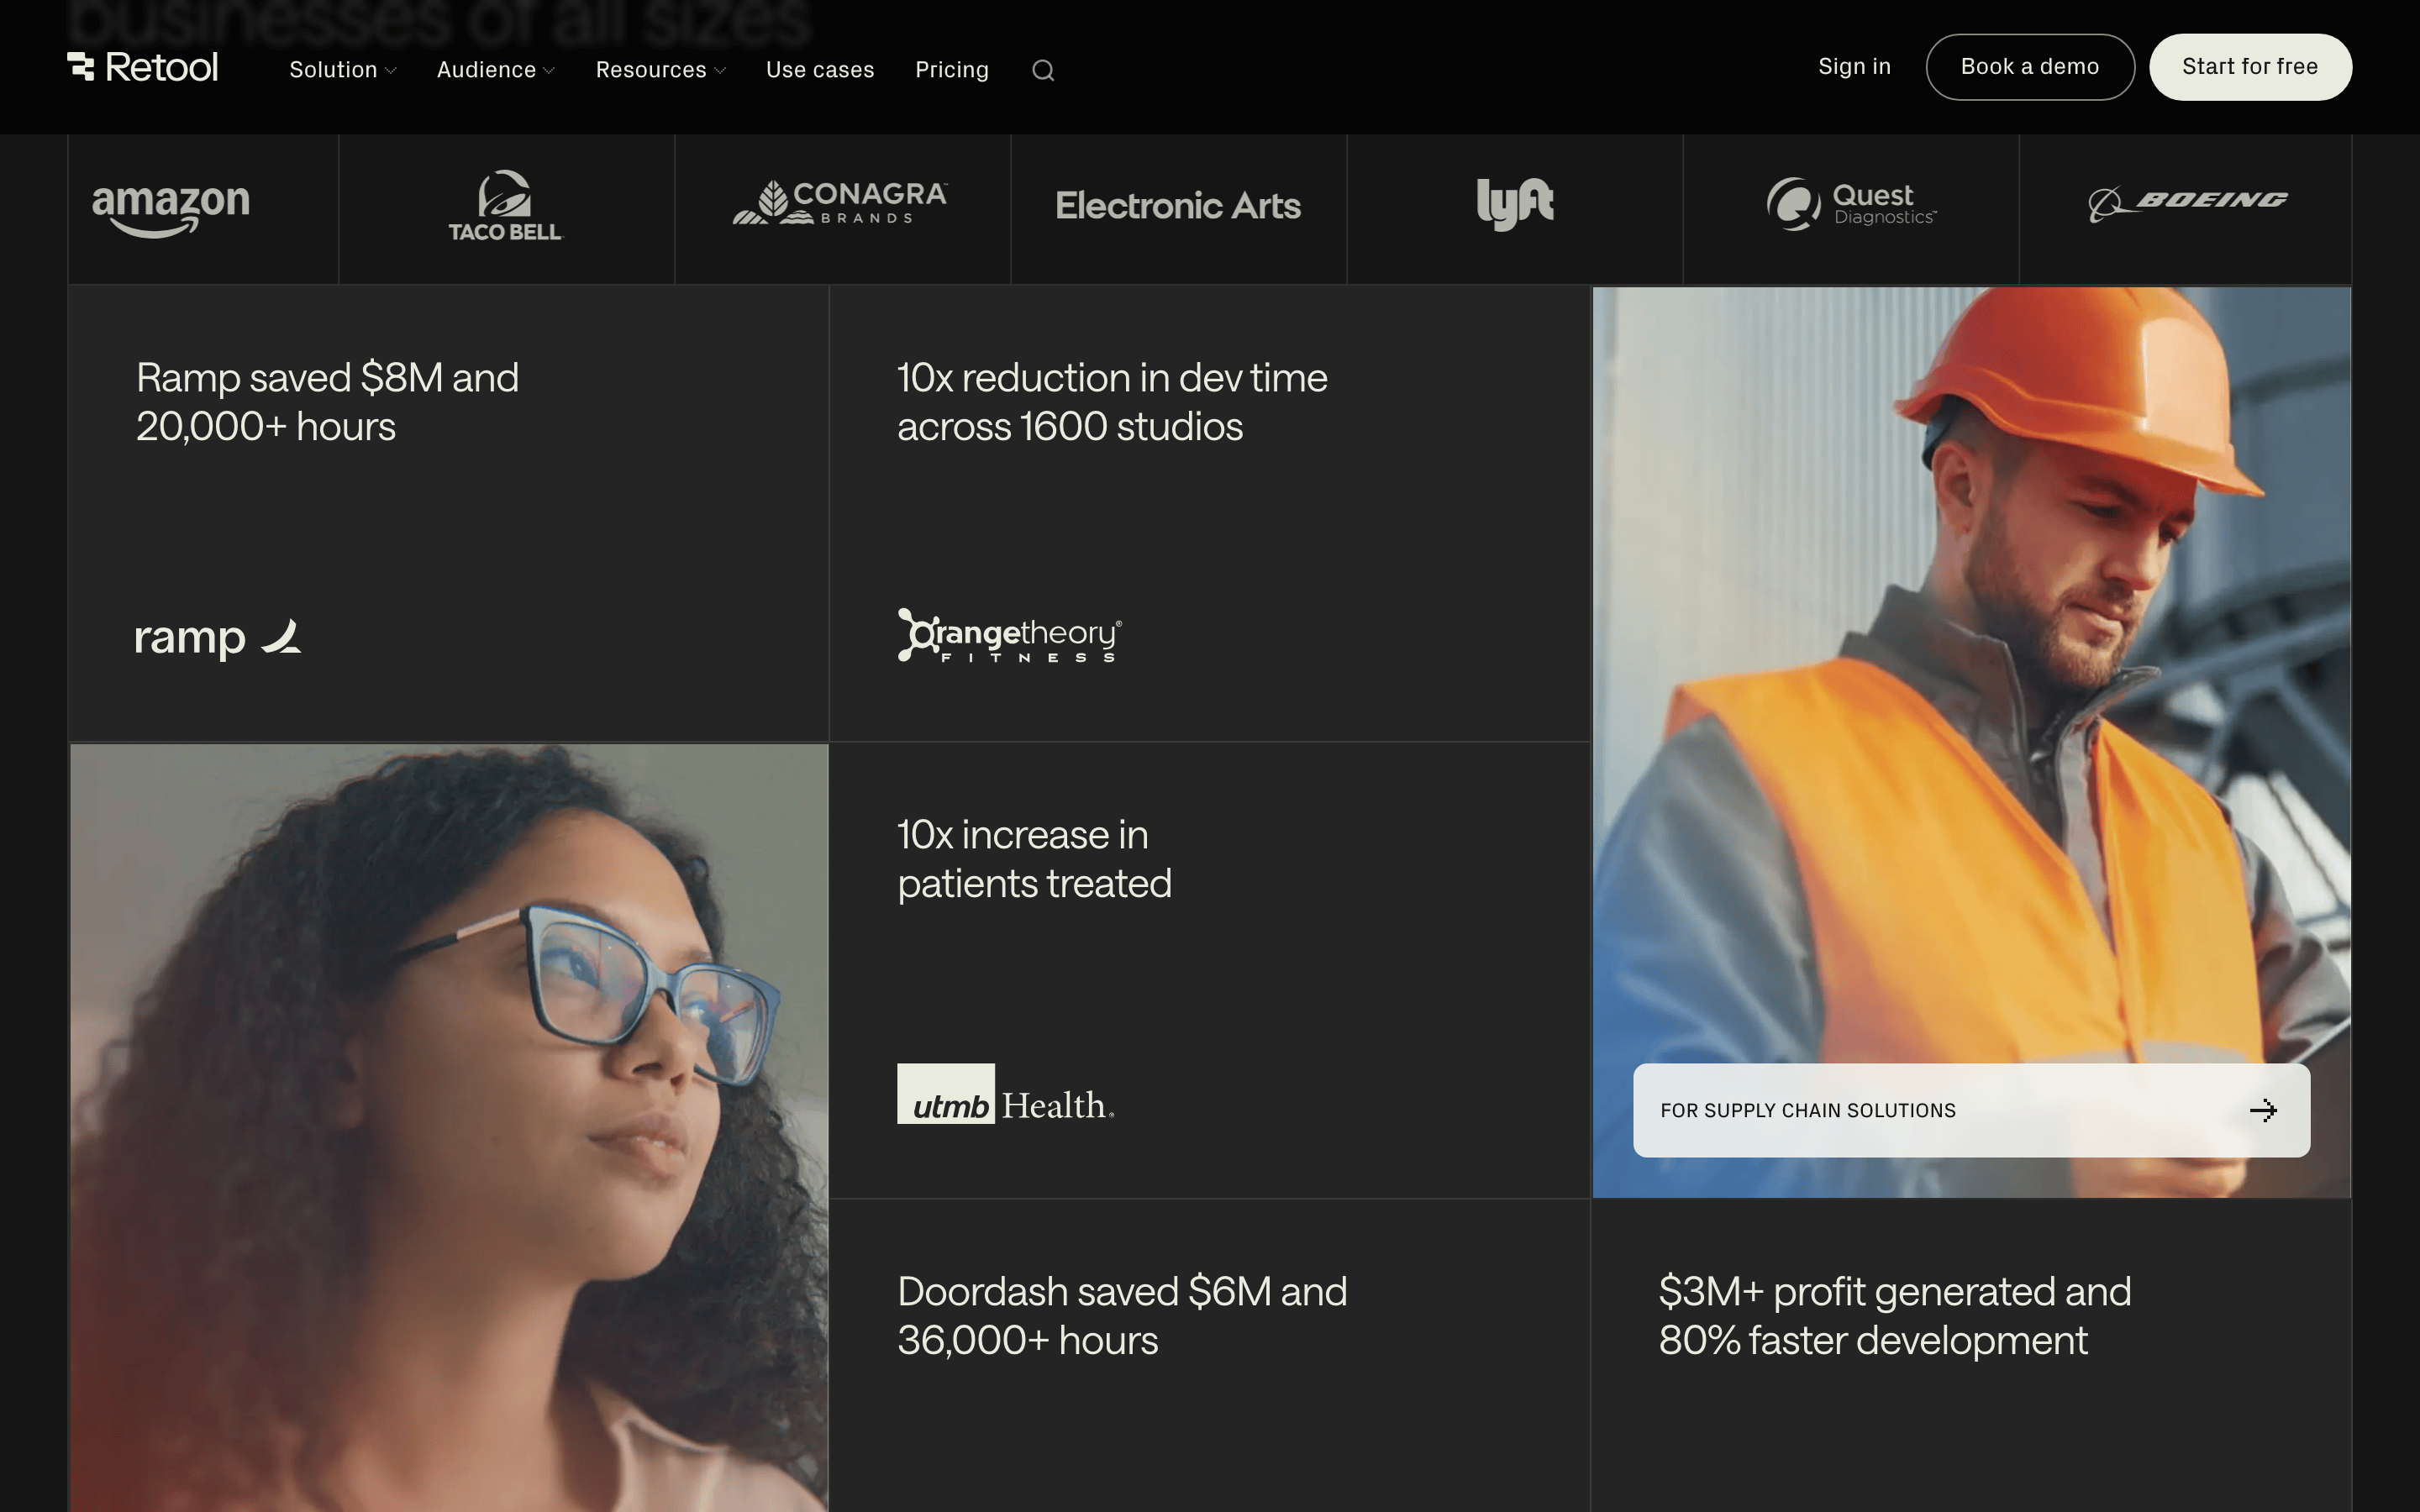Image resolution: width=2420 pixels, height=1512 pixels.
Task: Click the arrow in supply chain banner
Action: click(x=2263, y=1110)
